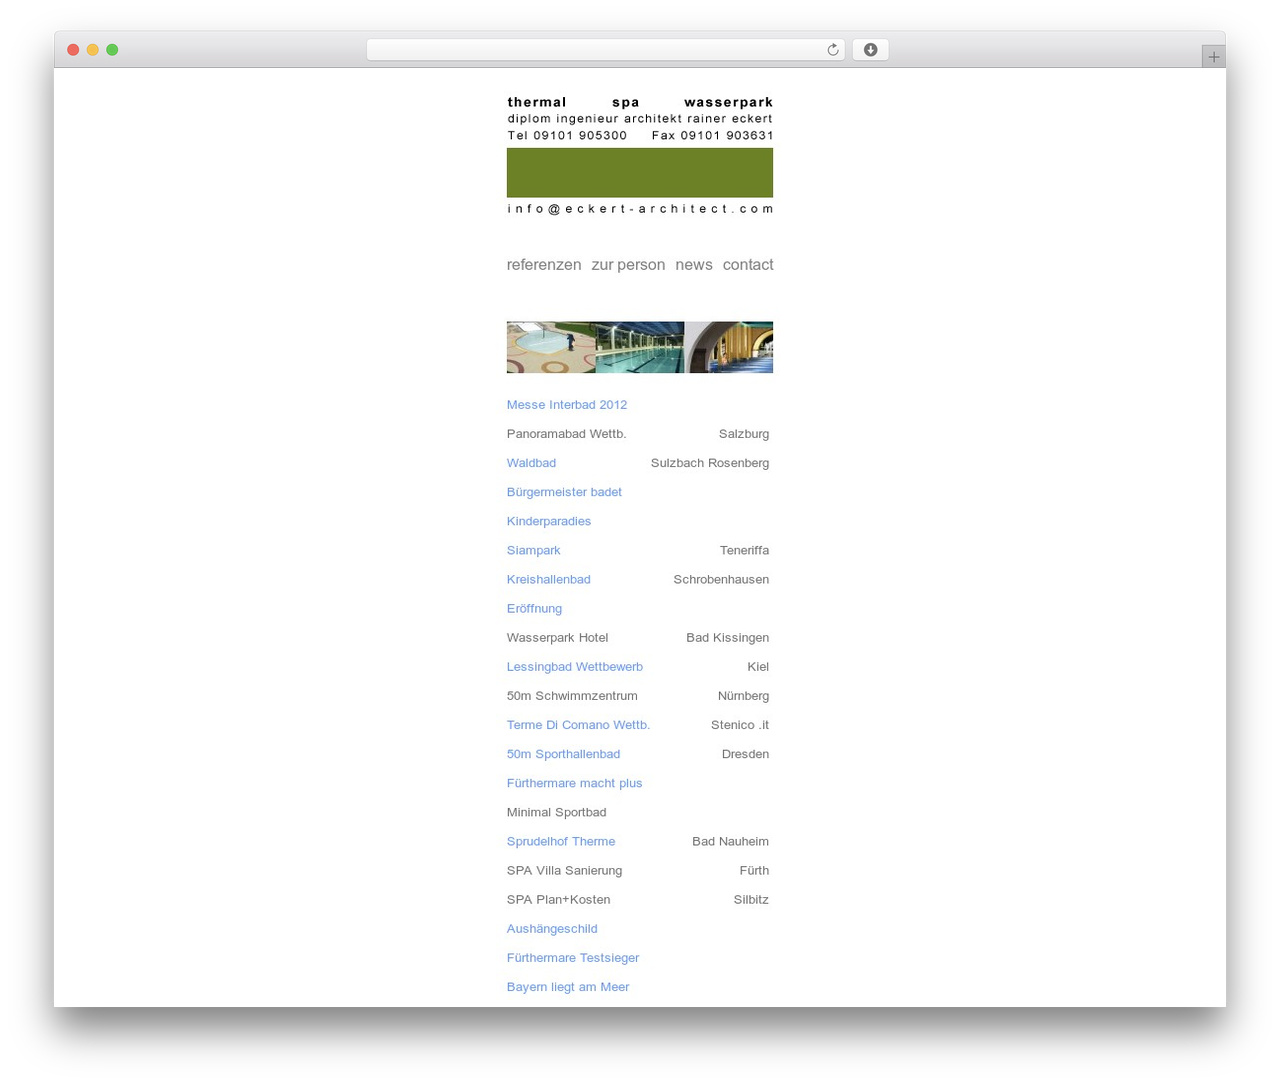Open the news menu item
1280x1084 pixels.
tap(694, 265)
